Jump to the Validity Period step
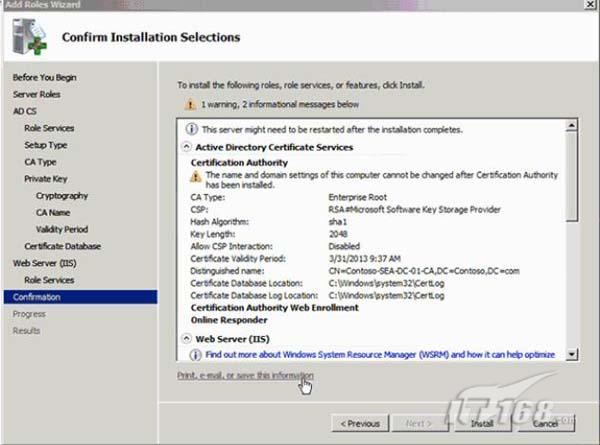Screen dimensions: 600x445 pos(62,229)
